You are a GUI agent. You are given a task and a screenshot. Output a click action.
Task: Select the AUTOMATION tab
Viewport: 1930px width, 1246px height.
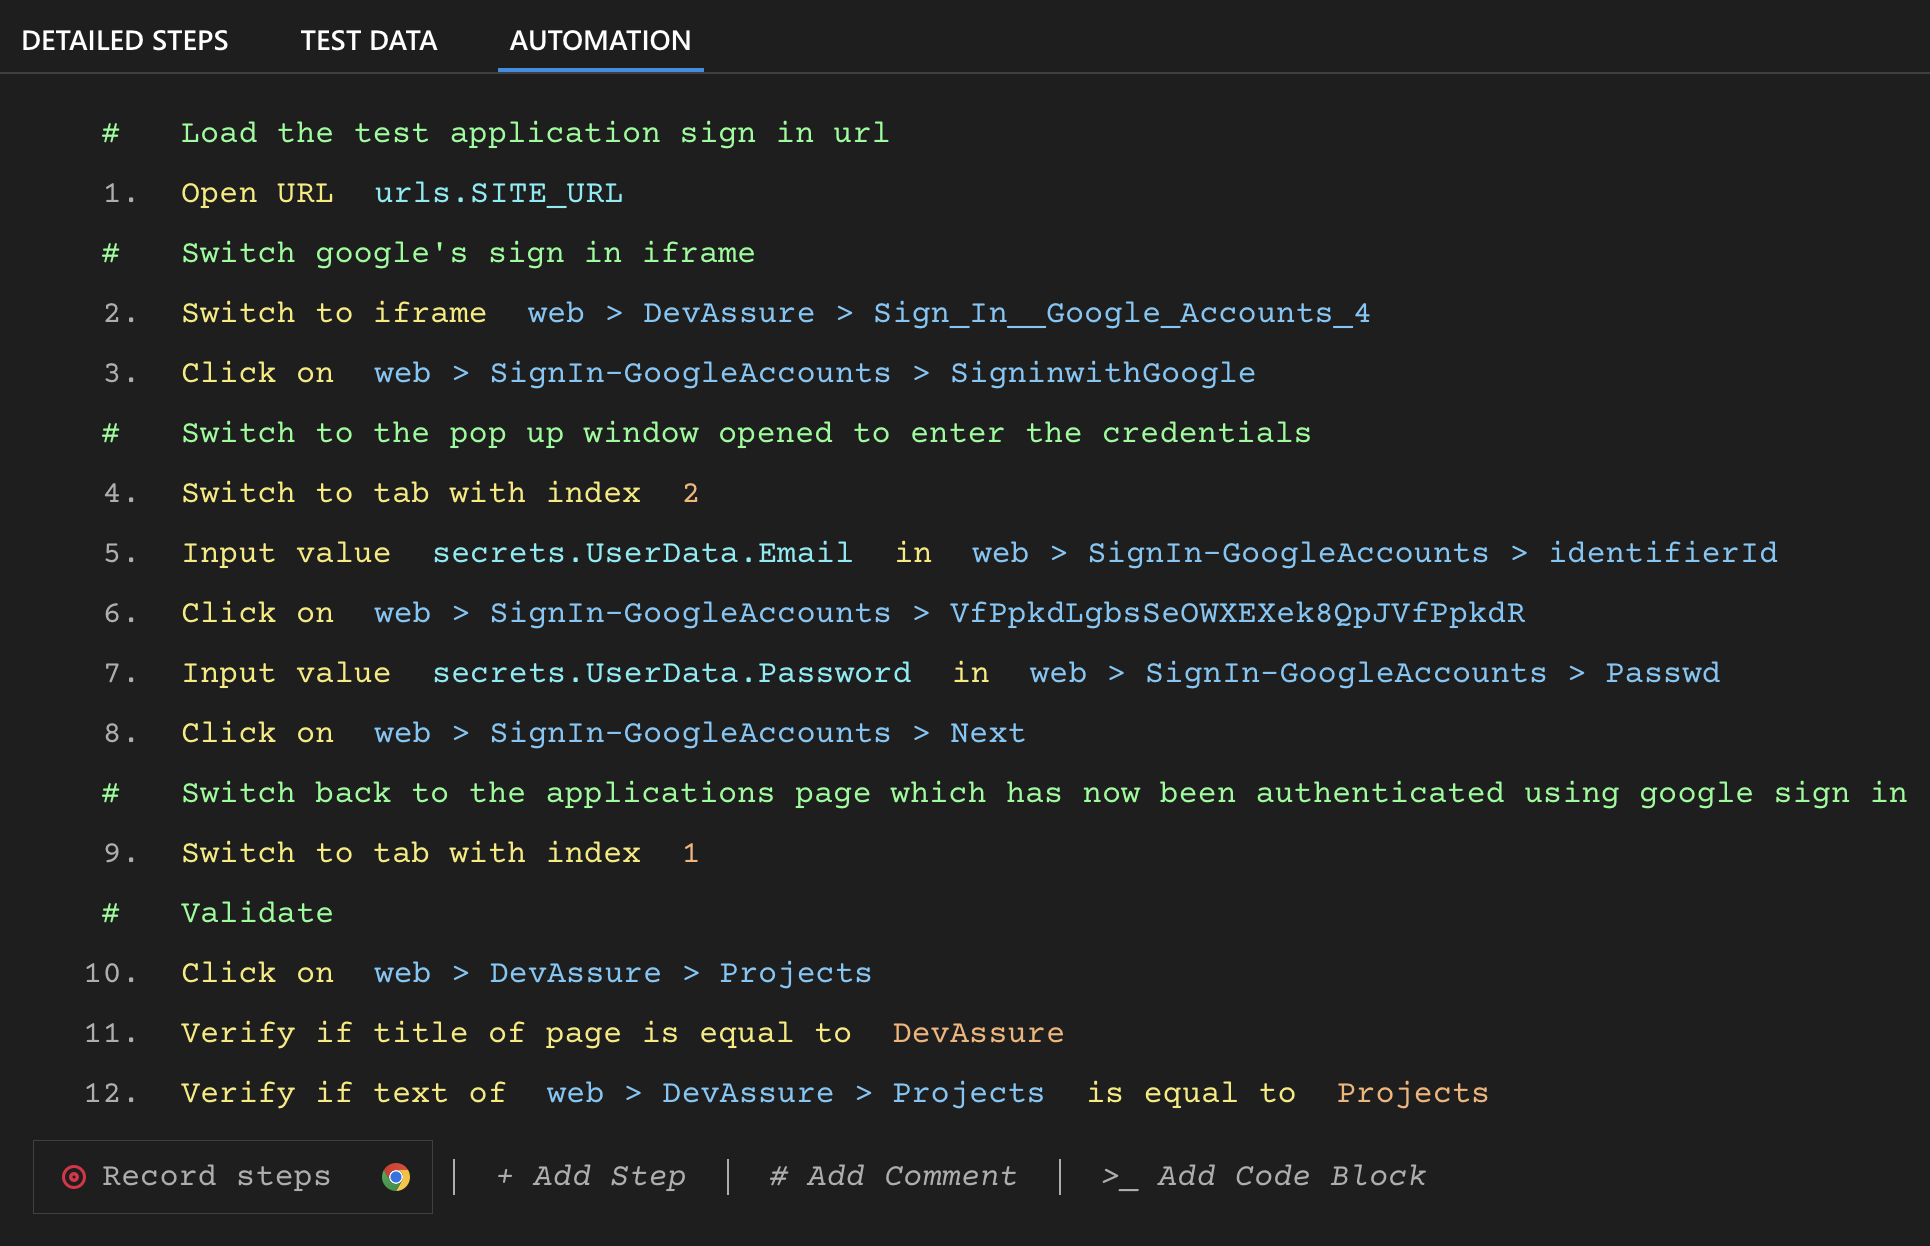click(x=600, y=40)
